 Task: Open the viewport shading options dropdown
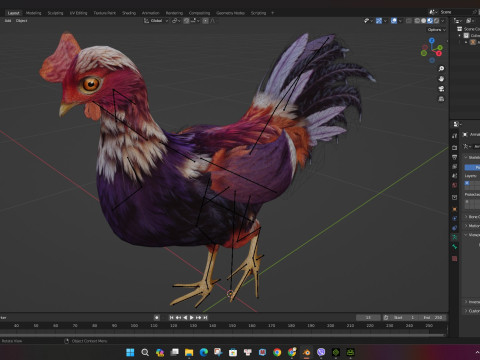[x=443, y=21]
